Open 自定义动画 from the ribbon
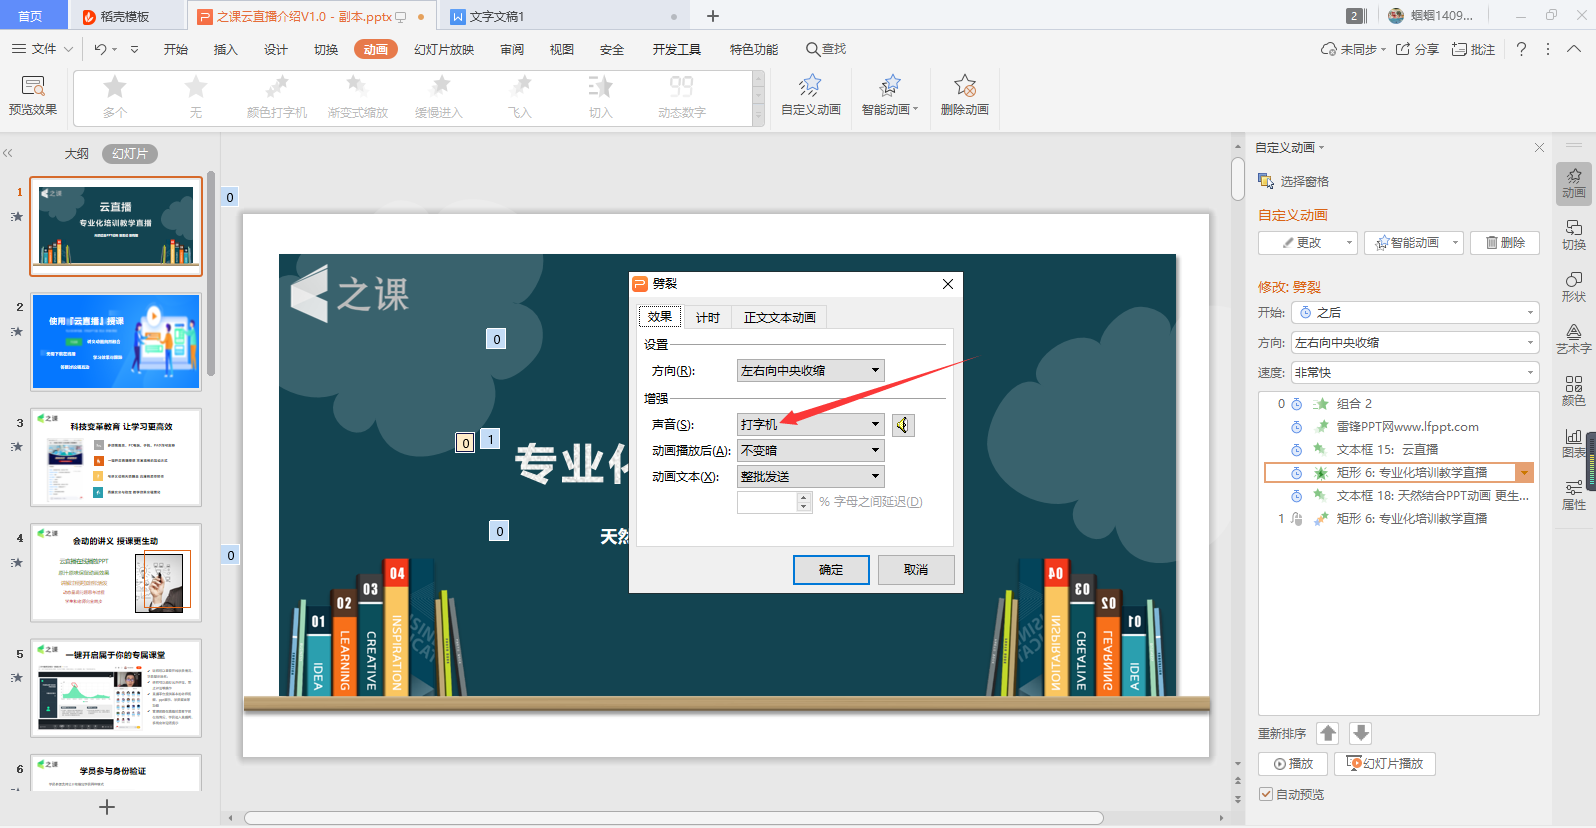The width and height of the screenshot is (1596, 828). (811, 96)
